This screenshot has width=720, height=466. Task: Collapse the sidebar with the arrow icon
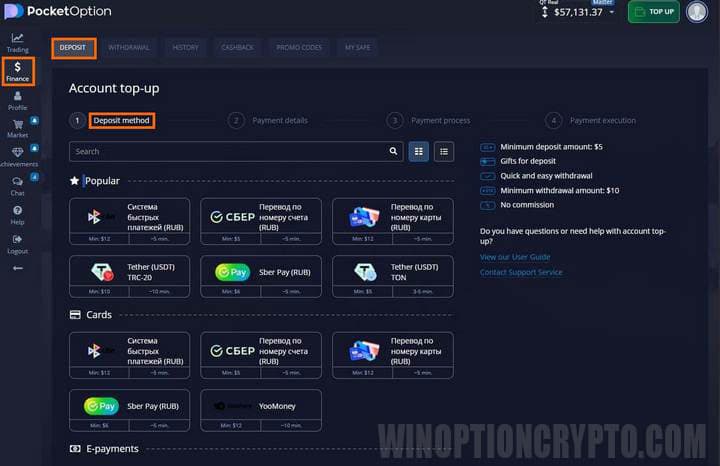click(17, 268)
